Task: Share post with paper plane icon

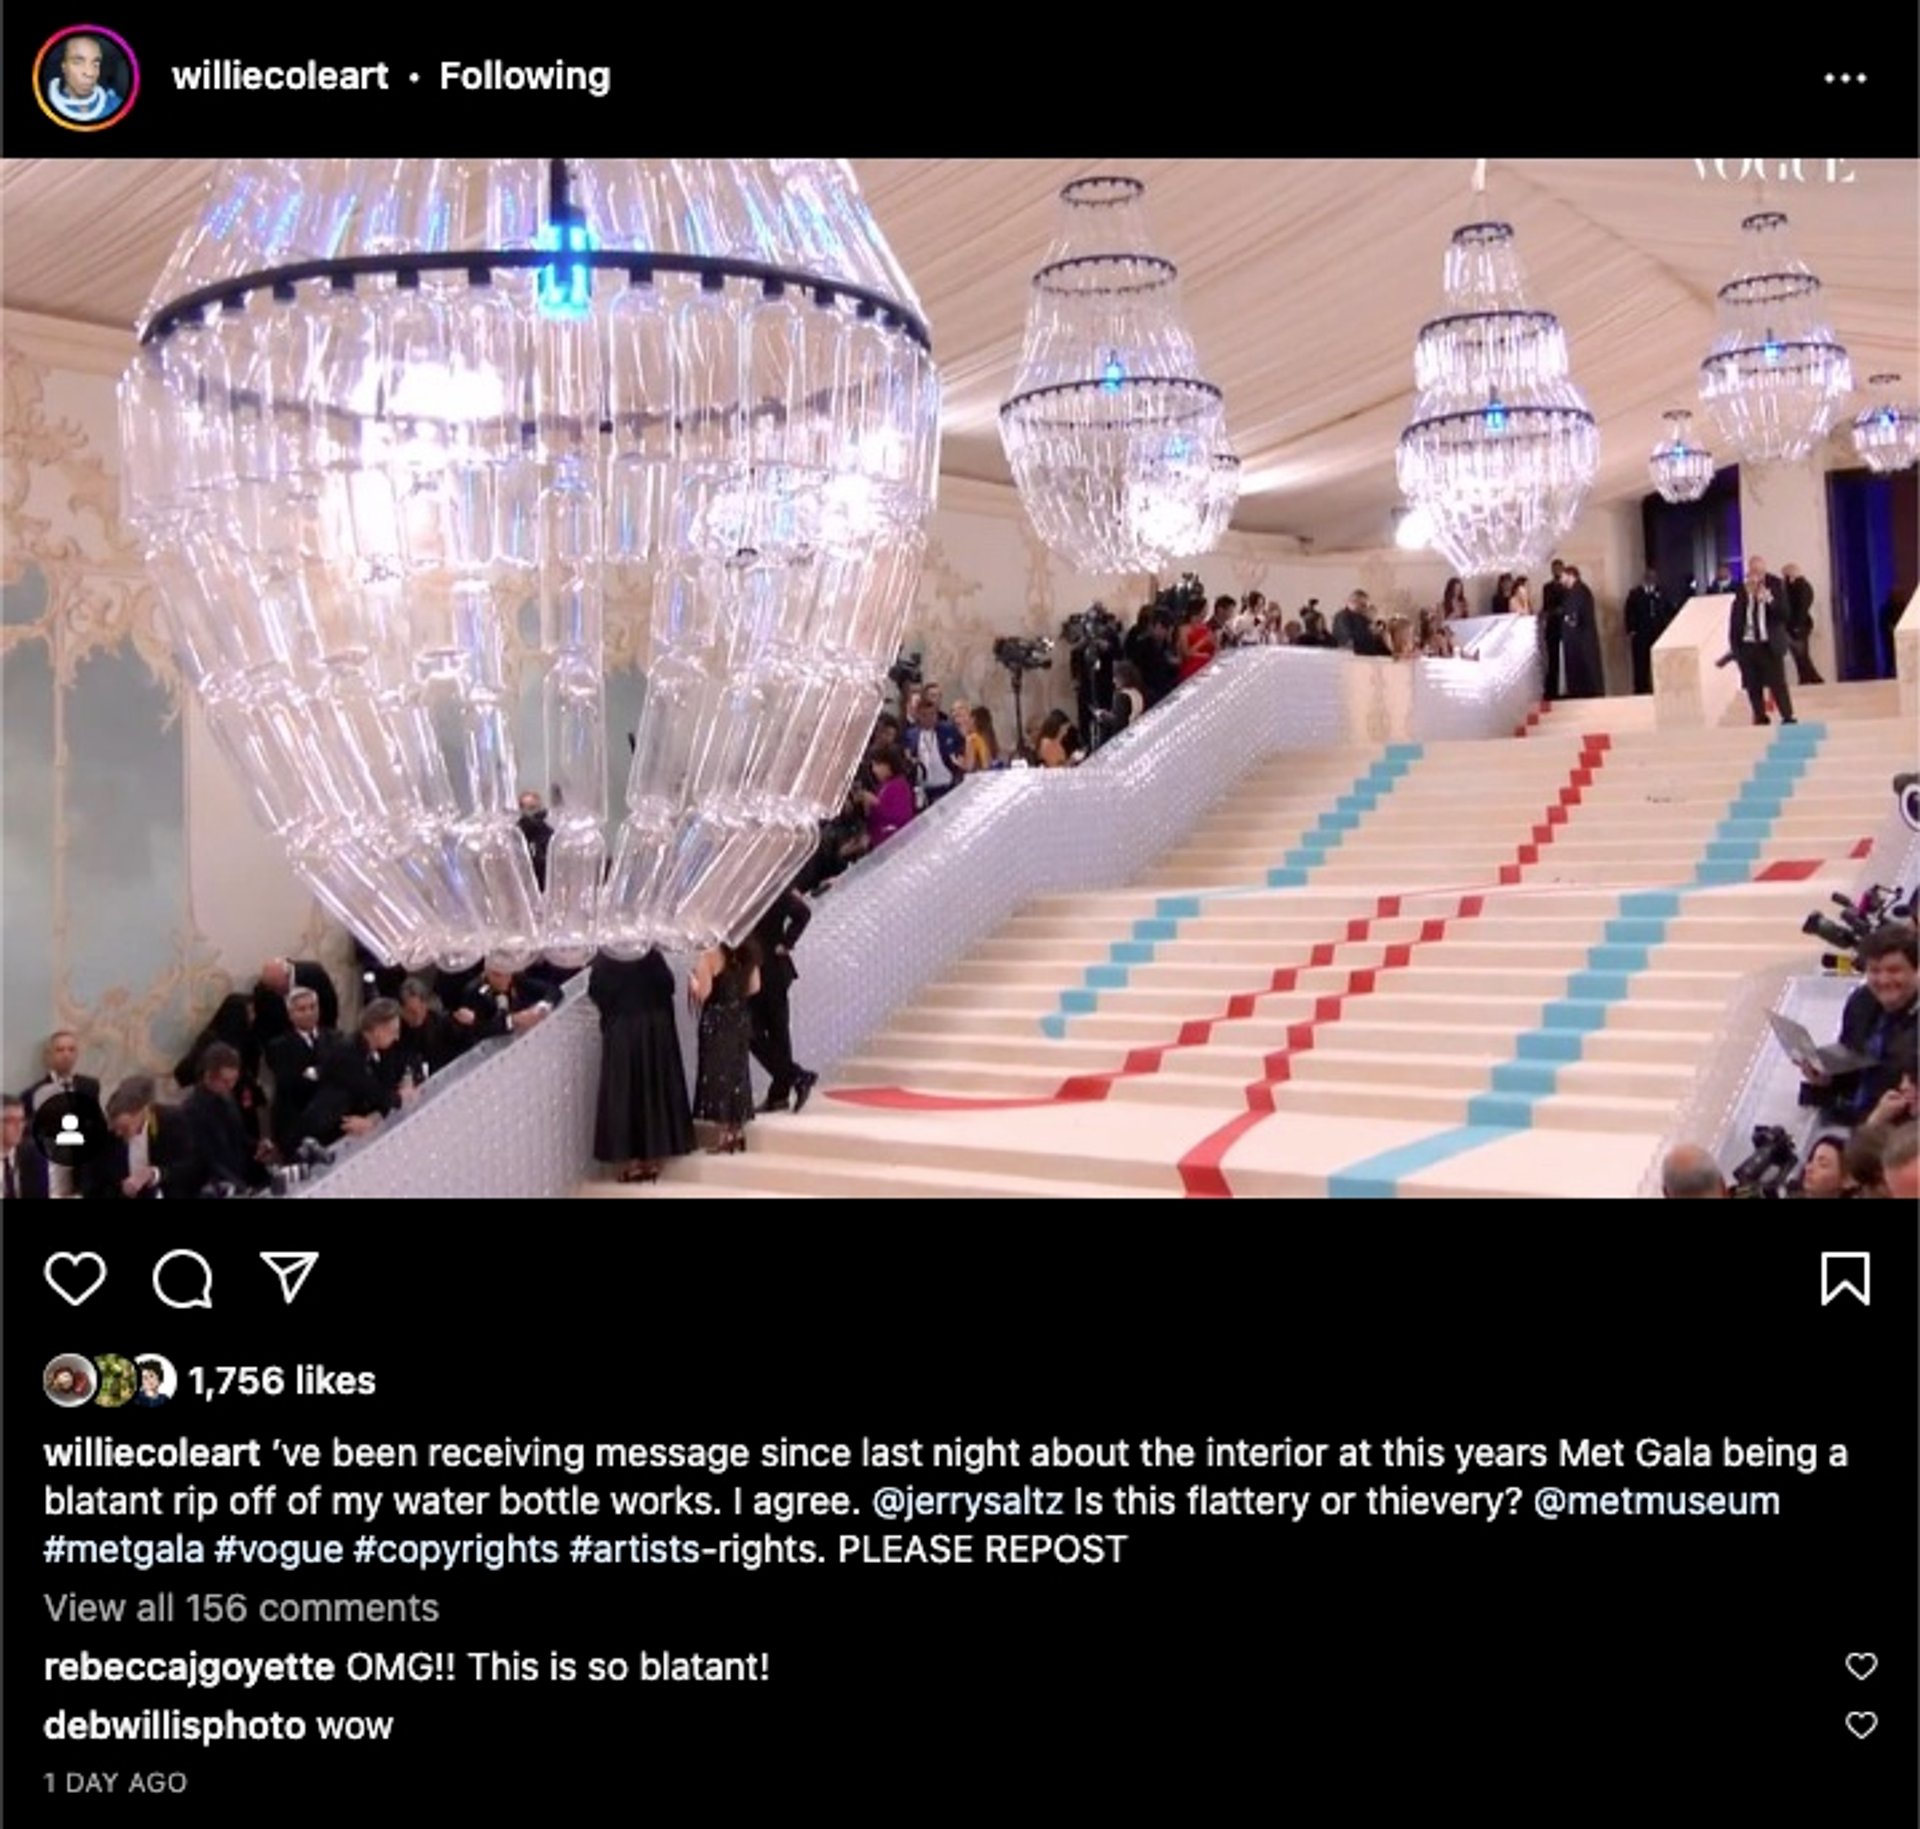Action: coord(289,1276)
